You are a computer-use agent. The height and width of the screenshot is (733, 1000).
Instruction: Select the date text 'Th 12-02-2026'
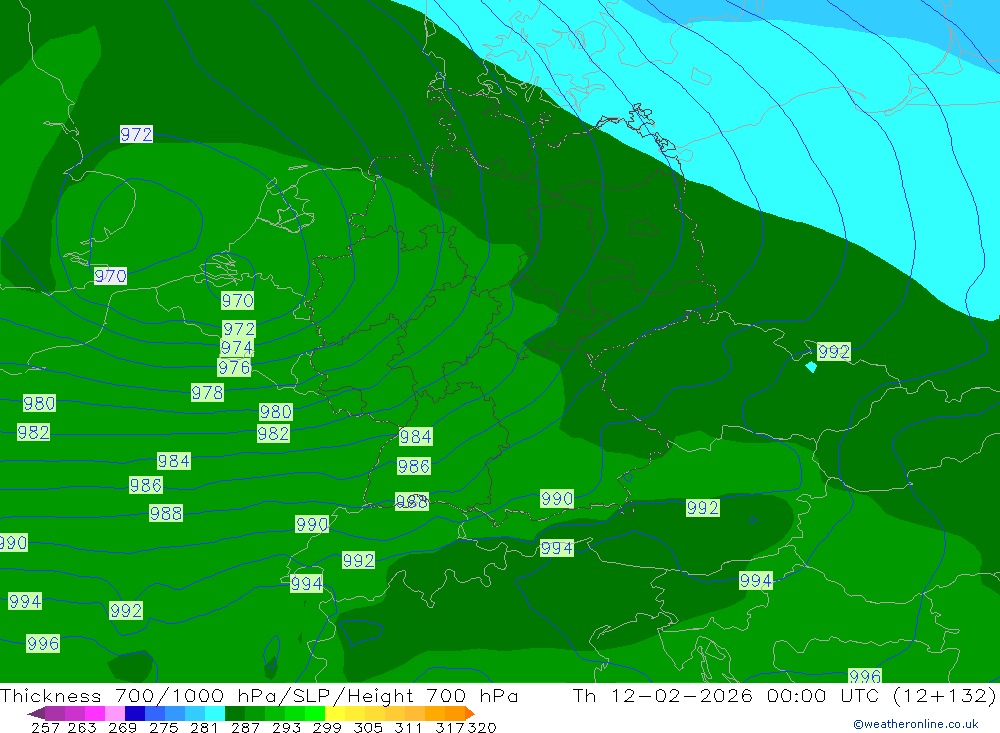click(x=663, y=695)
